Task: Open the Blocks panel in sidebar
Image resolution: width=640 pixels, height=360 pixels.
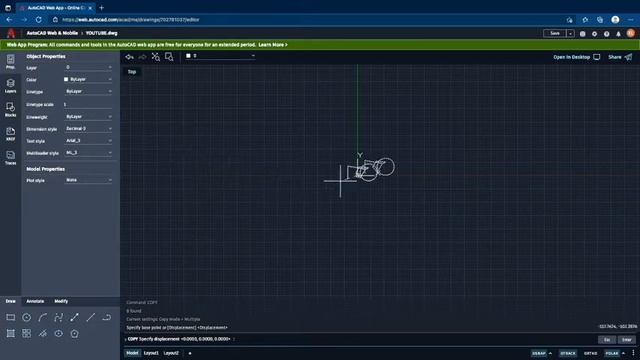Action: [x=11, y=109]
